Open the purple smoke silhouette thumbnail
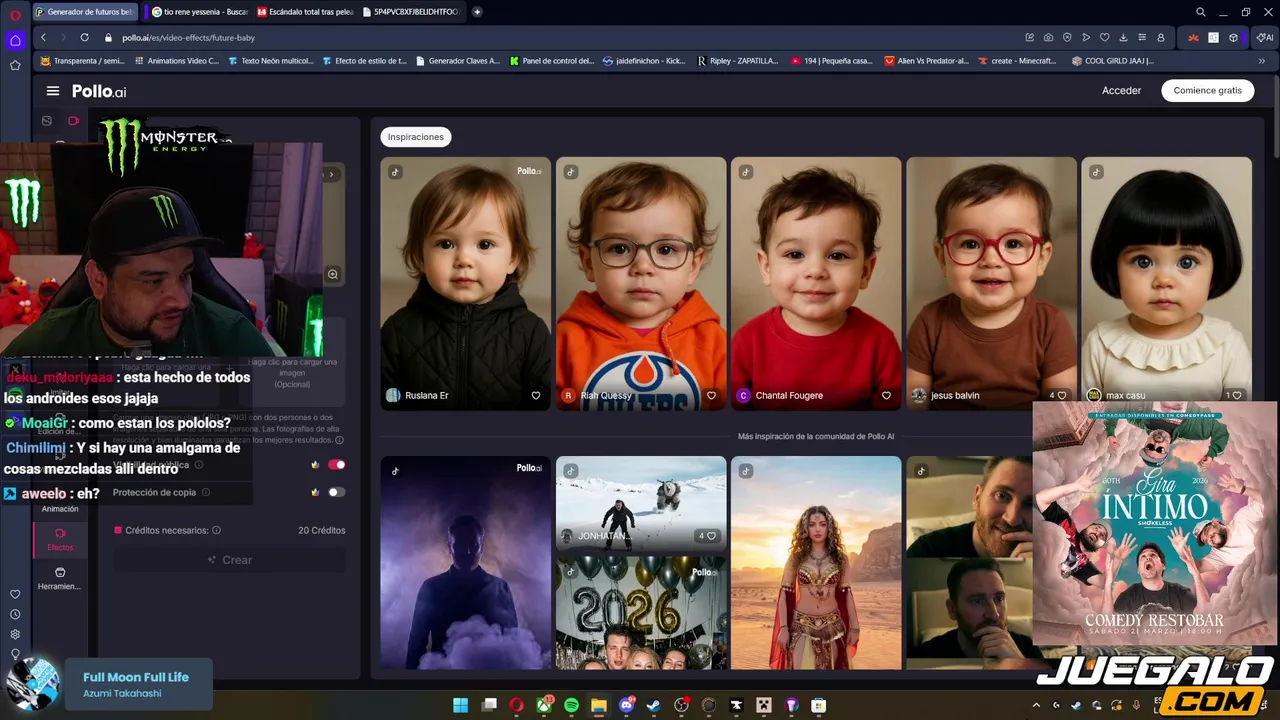This screenshot has width=1280, height=720. [465, 563]
